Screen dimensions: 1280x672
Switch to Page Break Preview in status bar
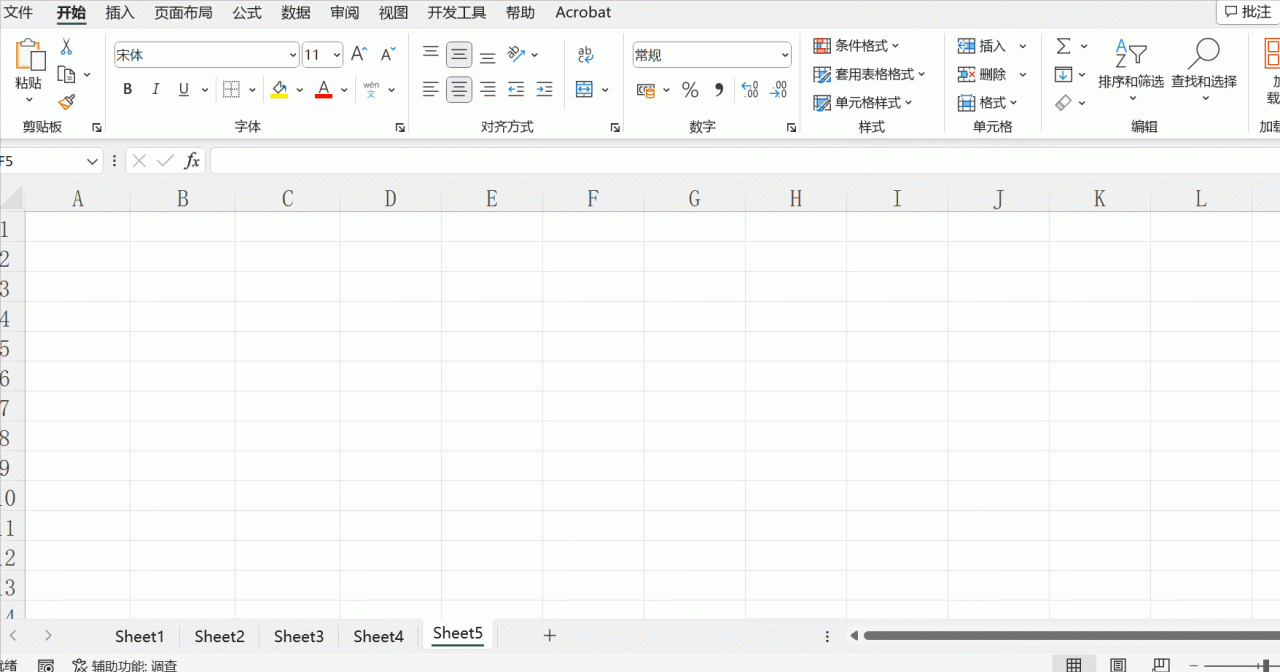(1161, 665)
